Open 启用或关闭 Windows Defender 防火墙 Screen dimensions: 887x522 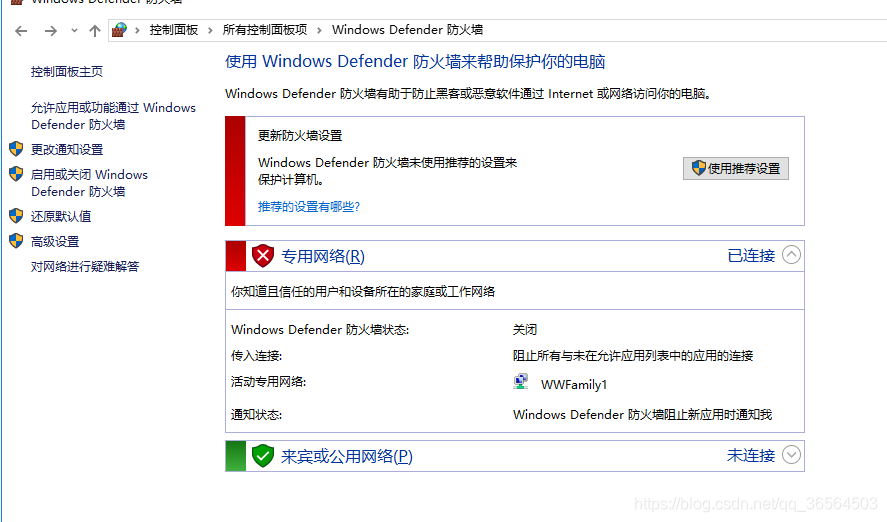(89, 183)
